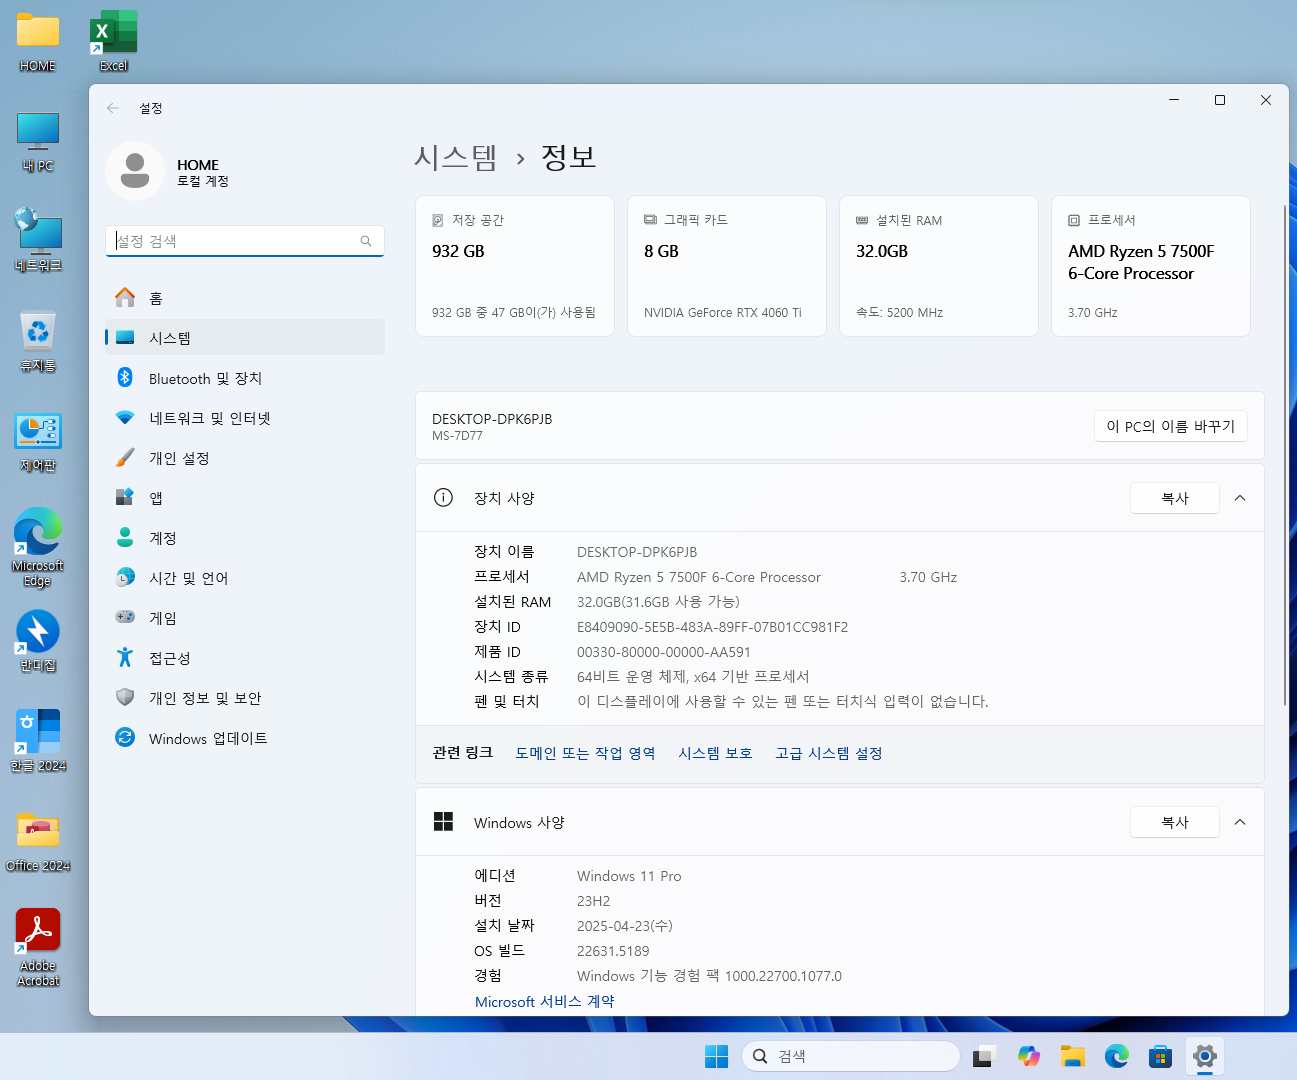Open File Explorer from the taskbar
This screenshot has width=1297, height=1080.
pyautogui.click(x=1073, y=1056)
